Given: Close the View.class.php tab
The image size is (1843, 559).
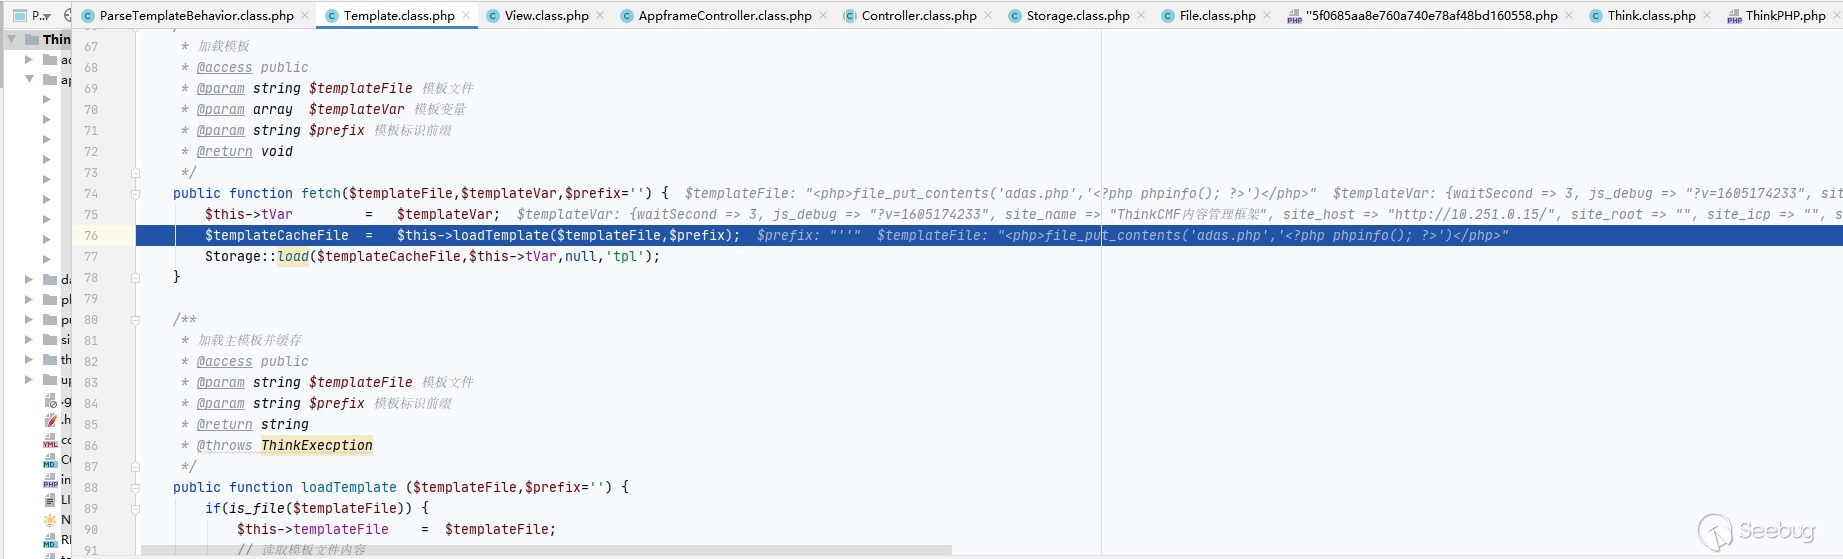Looking at the screenshot, I should 600,15.
